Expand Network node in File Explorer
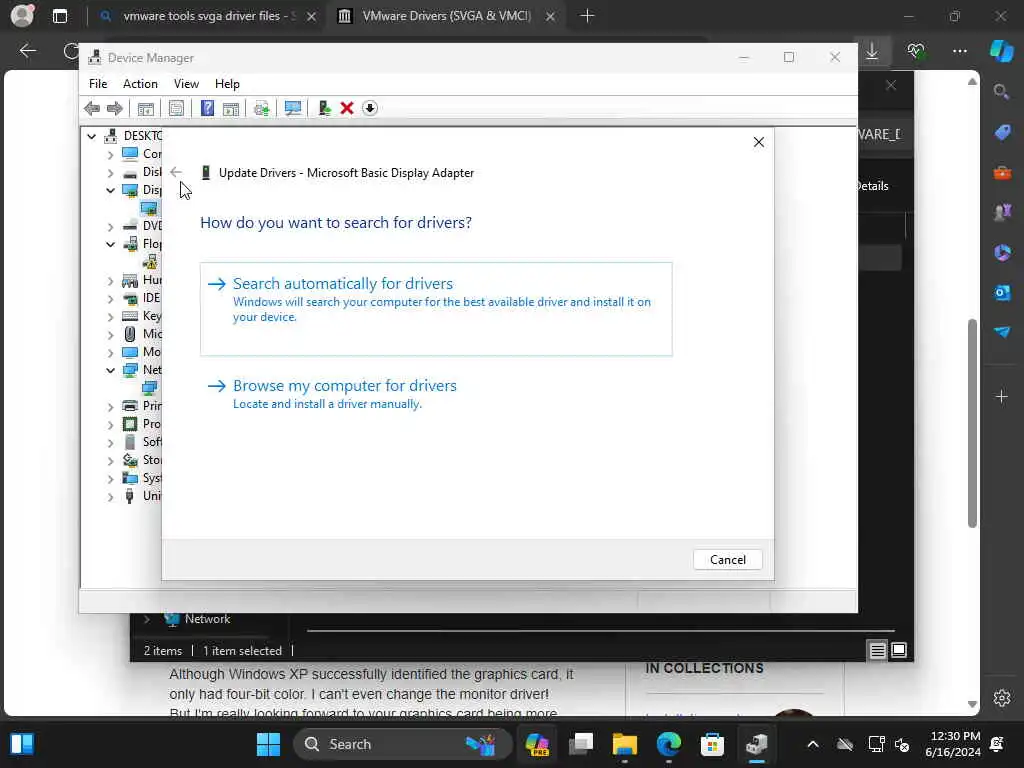1024x768 pixels. (x=147, y=619)
